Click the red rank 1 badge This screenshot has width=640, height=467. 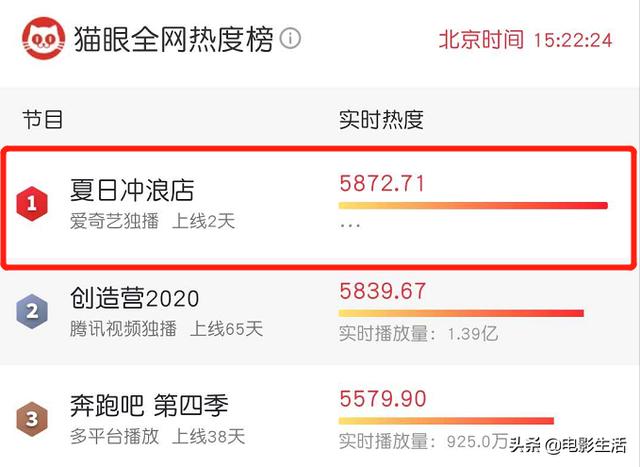(32, 204)
